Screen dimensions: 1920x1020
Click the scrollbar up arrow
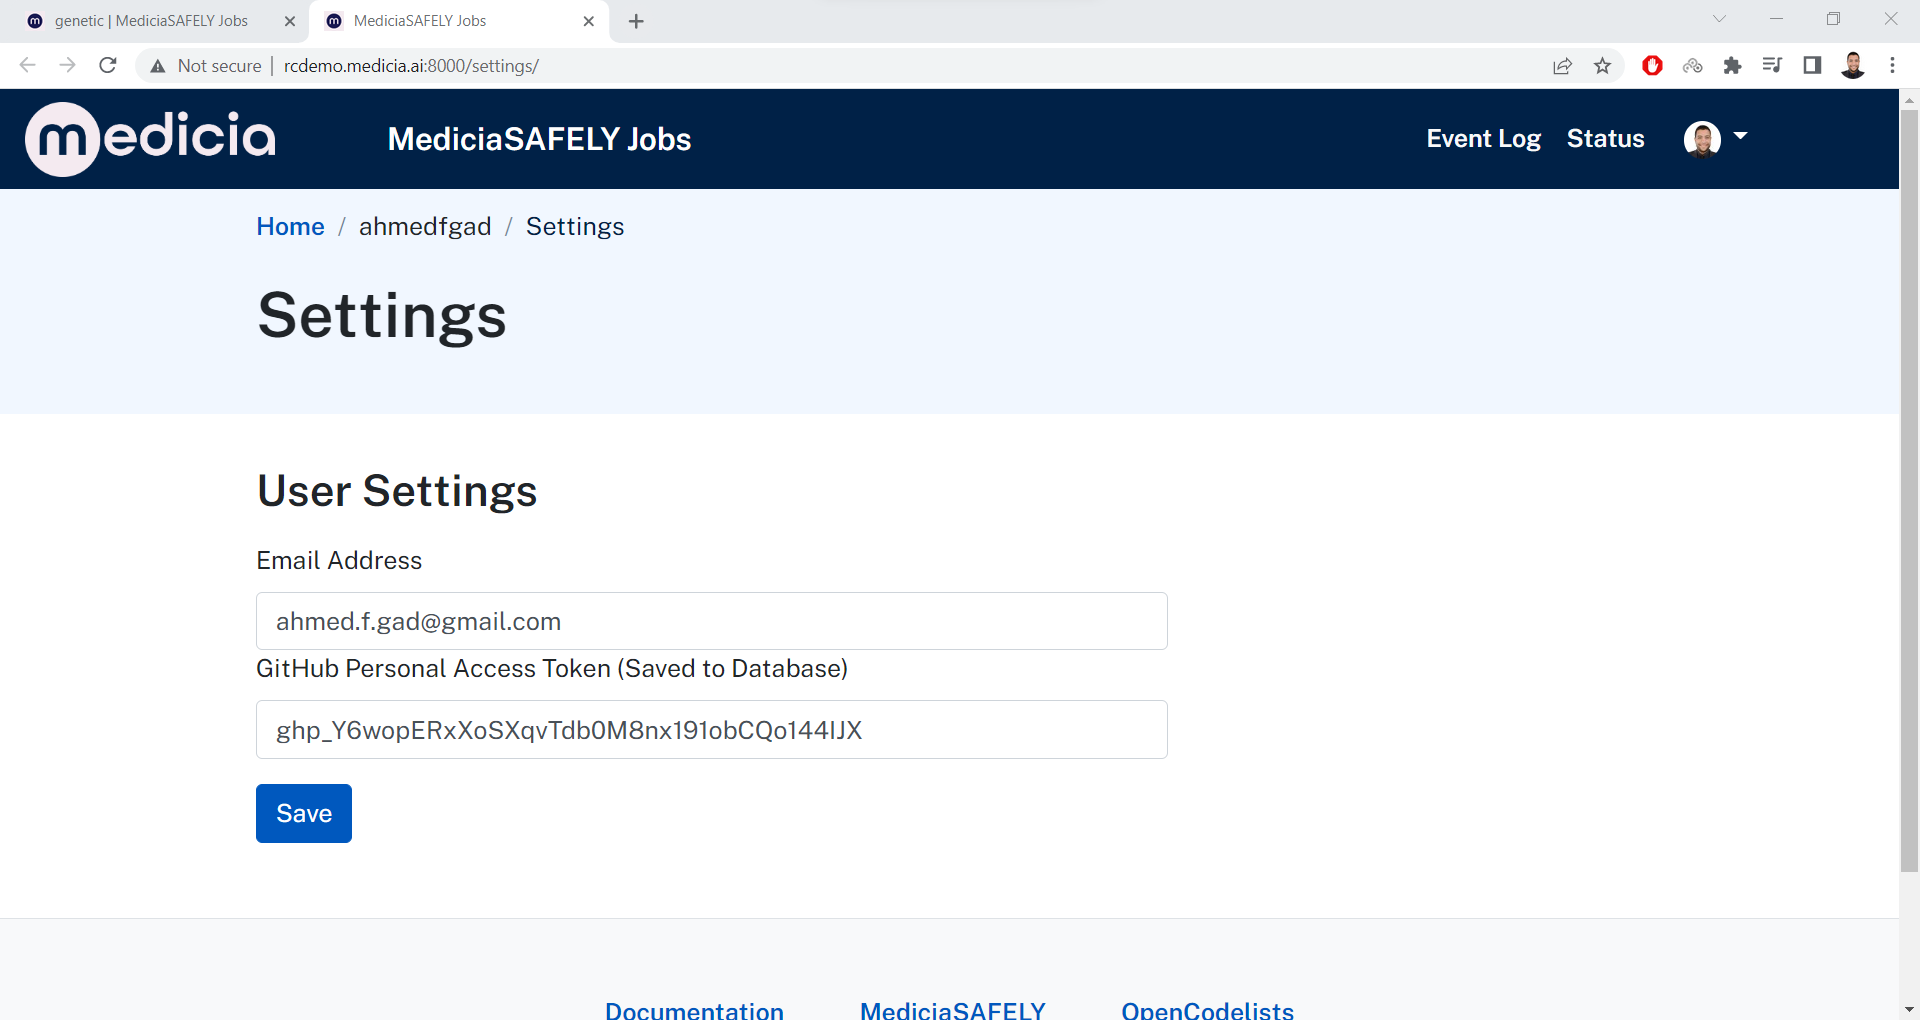[x=1909, y=99]
